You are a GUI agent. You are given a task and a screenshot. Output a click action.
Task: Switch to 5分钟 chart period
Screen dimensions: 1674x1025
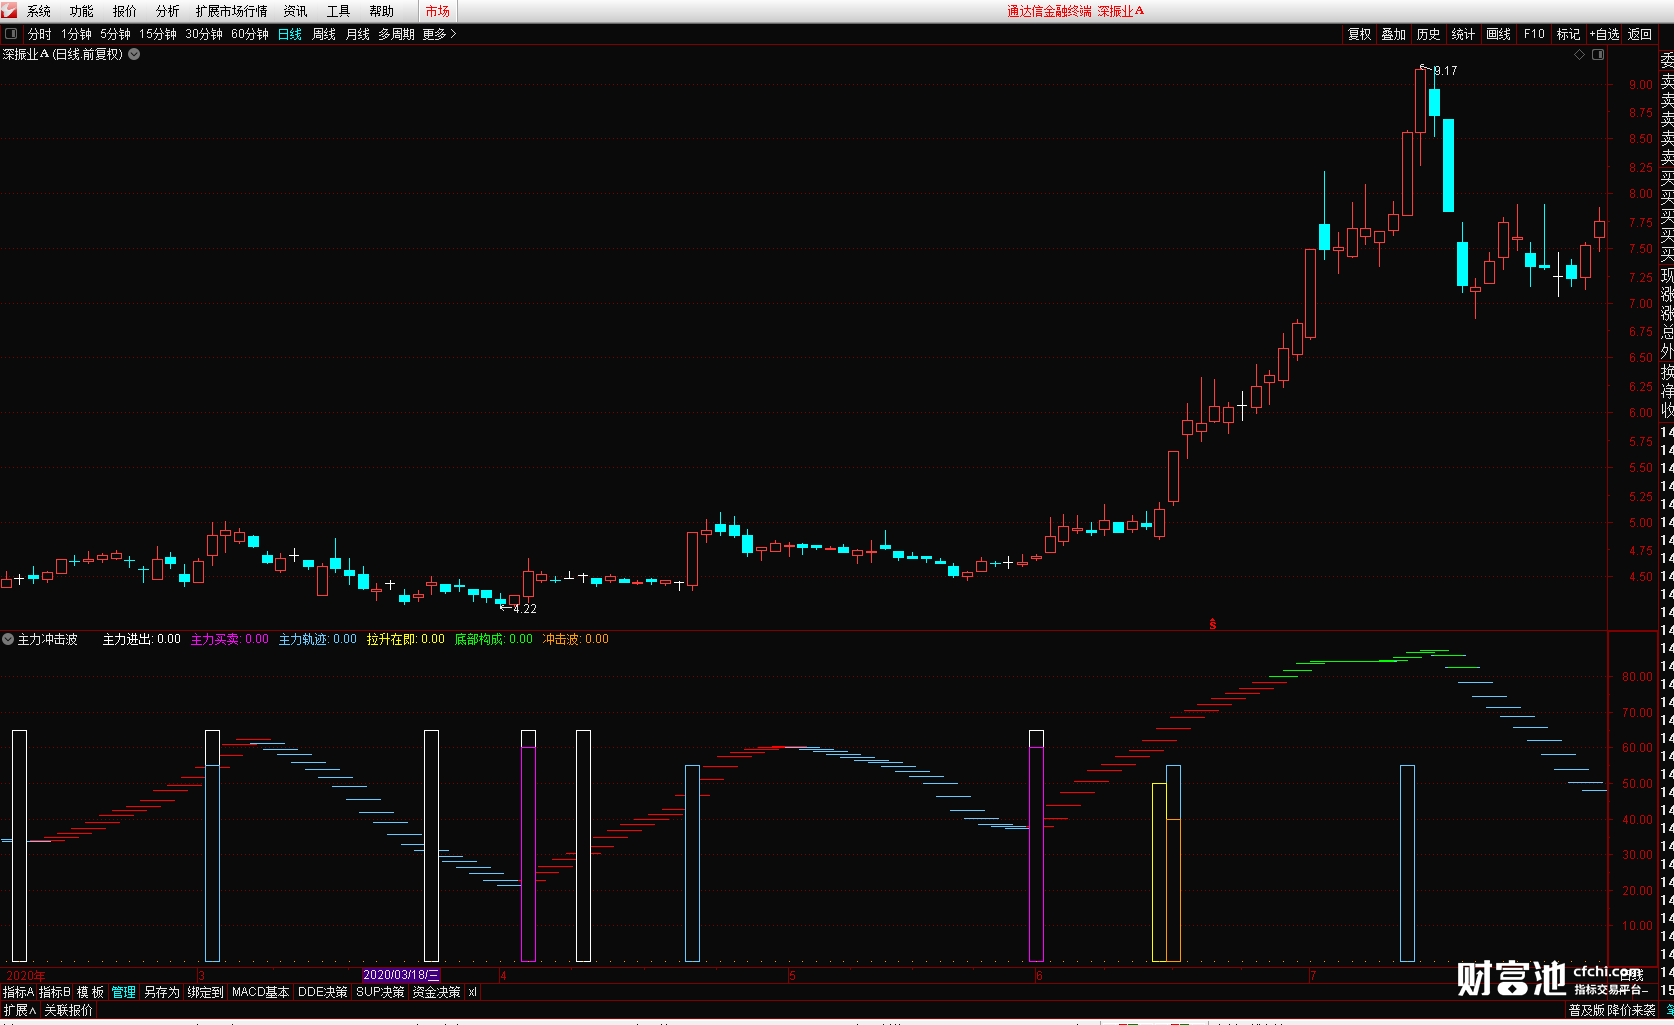coord(115,34)
